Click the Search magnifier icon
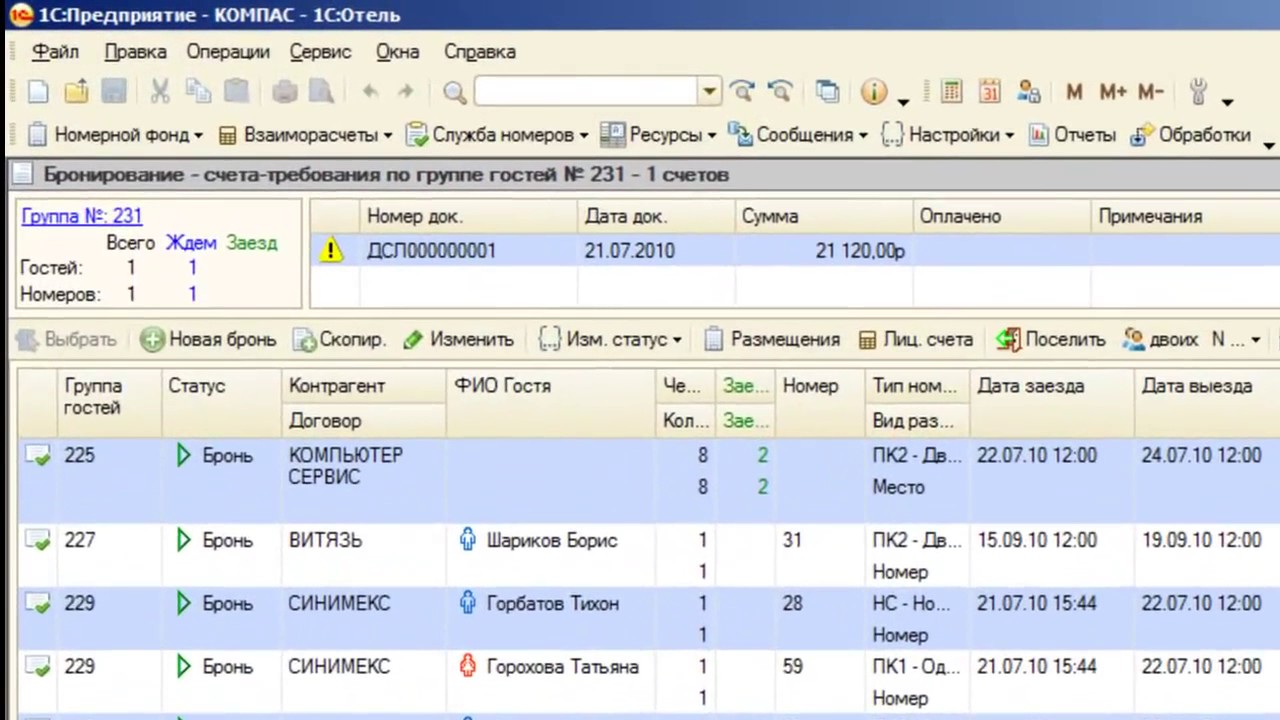Image resolution: width=1280 pixels, height=720 pixels. 455,93
